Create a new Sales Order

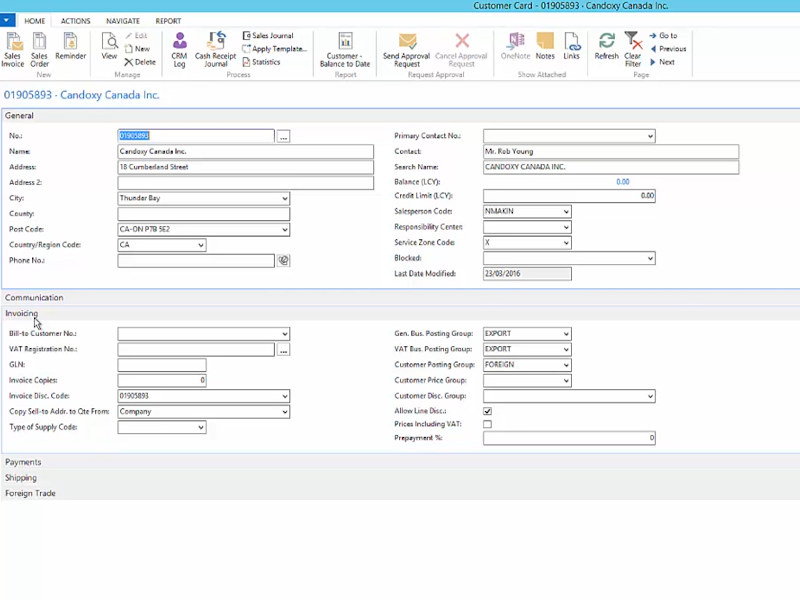point(39,49)
